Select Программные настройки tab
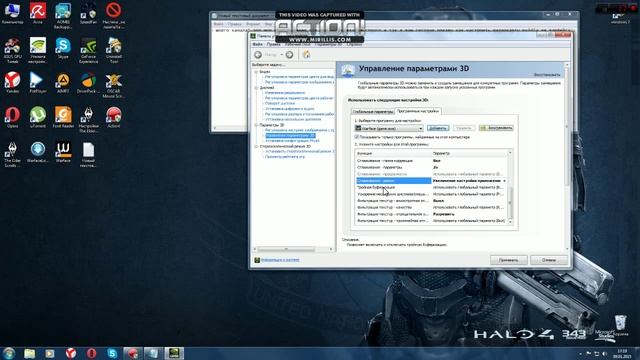640x360 pixels. click(x=418, y=111)
